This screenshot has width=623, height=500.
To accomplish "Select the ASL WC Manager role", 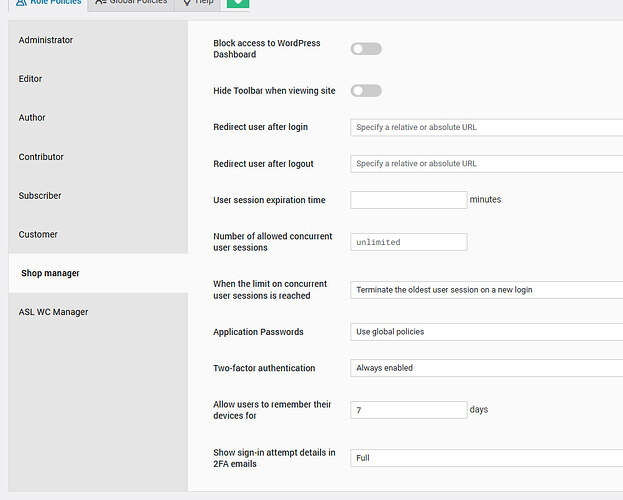I will (x=53, y=312).
